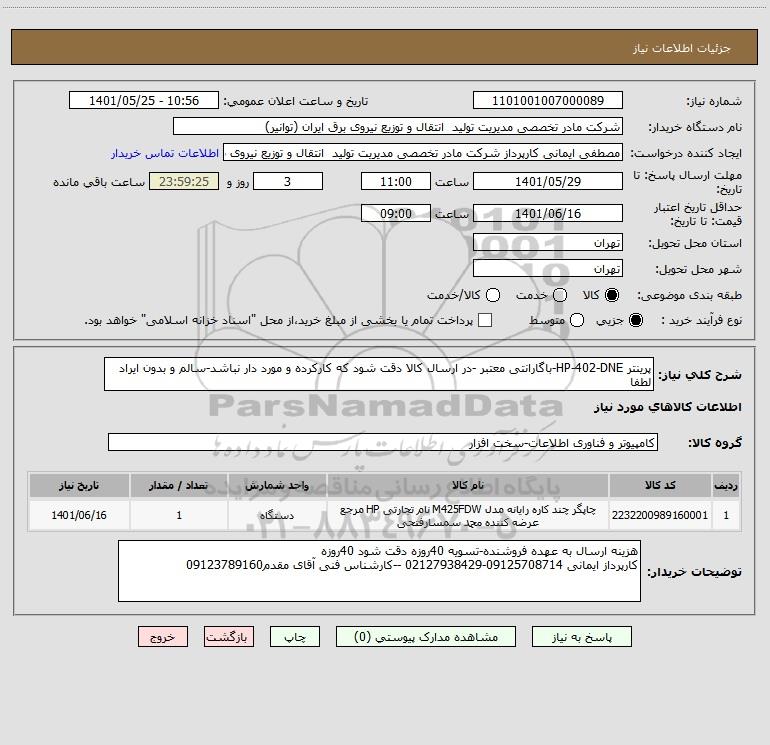Click نام دستگاه خریدار field
The height and width of the screenshot is (745, 770).
coord(398,127)
